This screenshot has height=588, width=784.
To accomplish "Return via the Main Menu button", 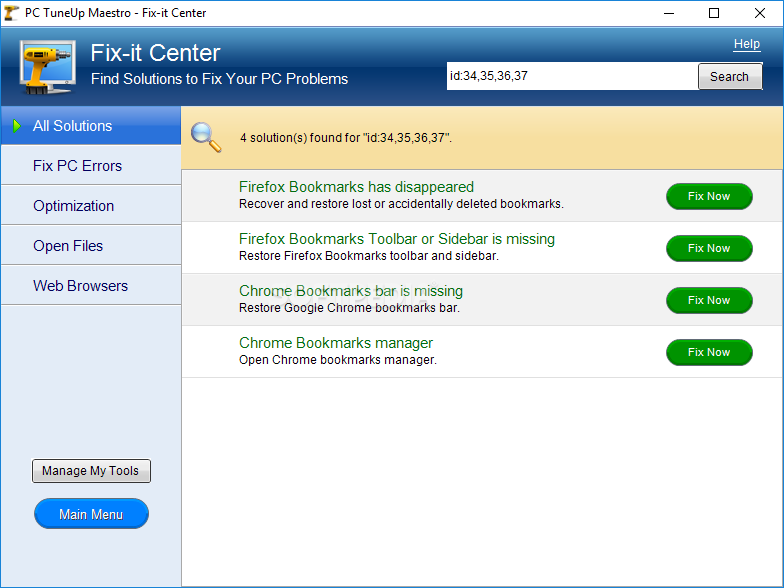I will coord(91,514).
